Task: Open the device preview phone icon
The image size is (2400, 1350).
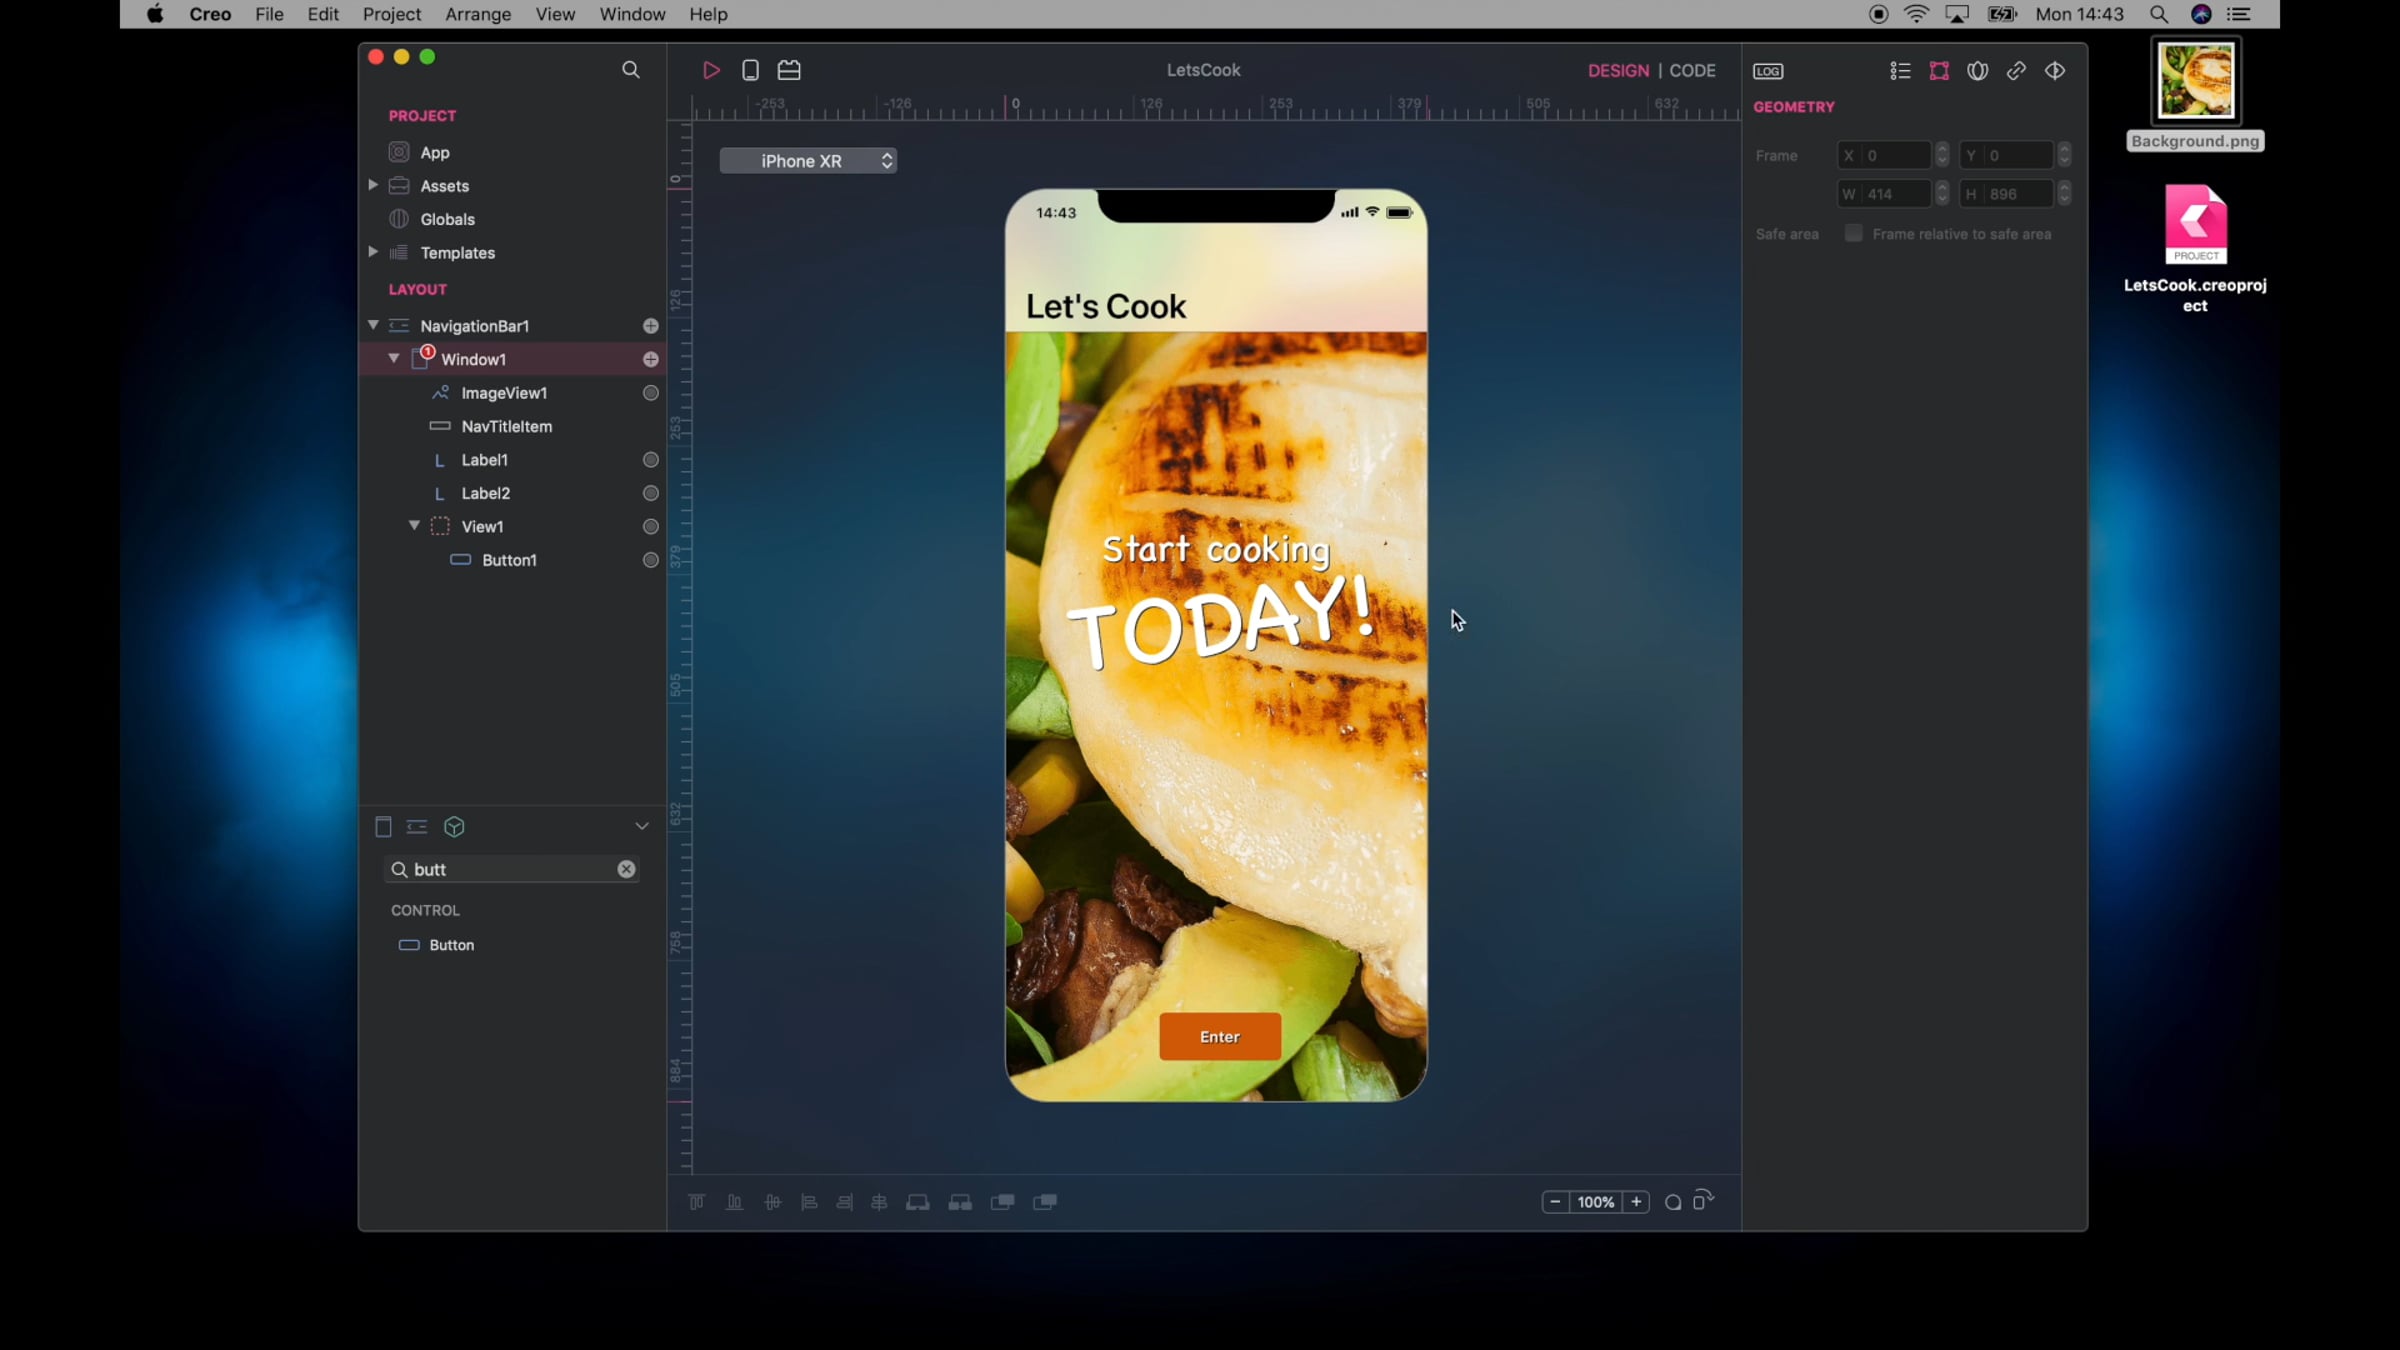Action: [x=750, y=70]
